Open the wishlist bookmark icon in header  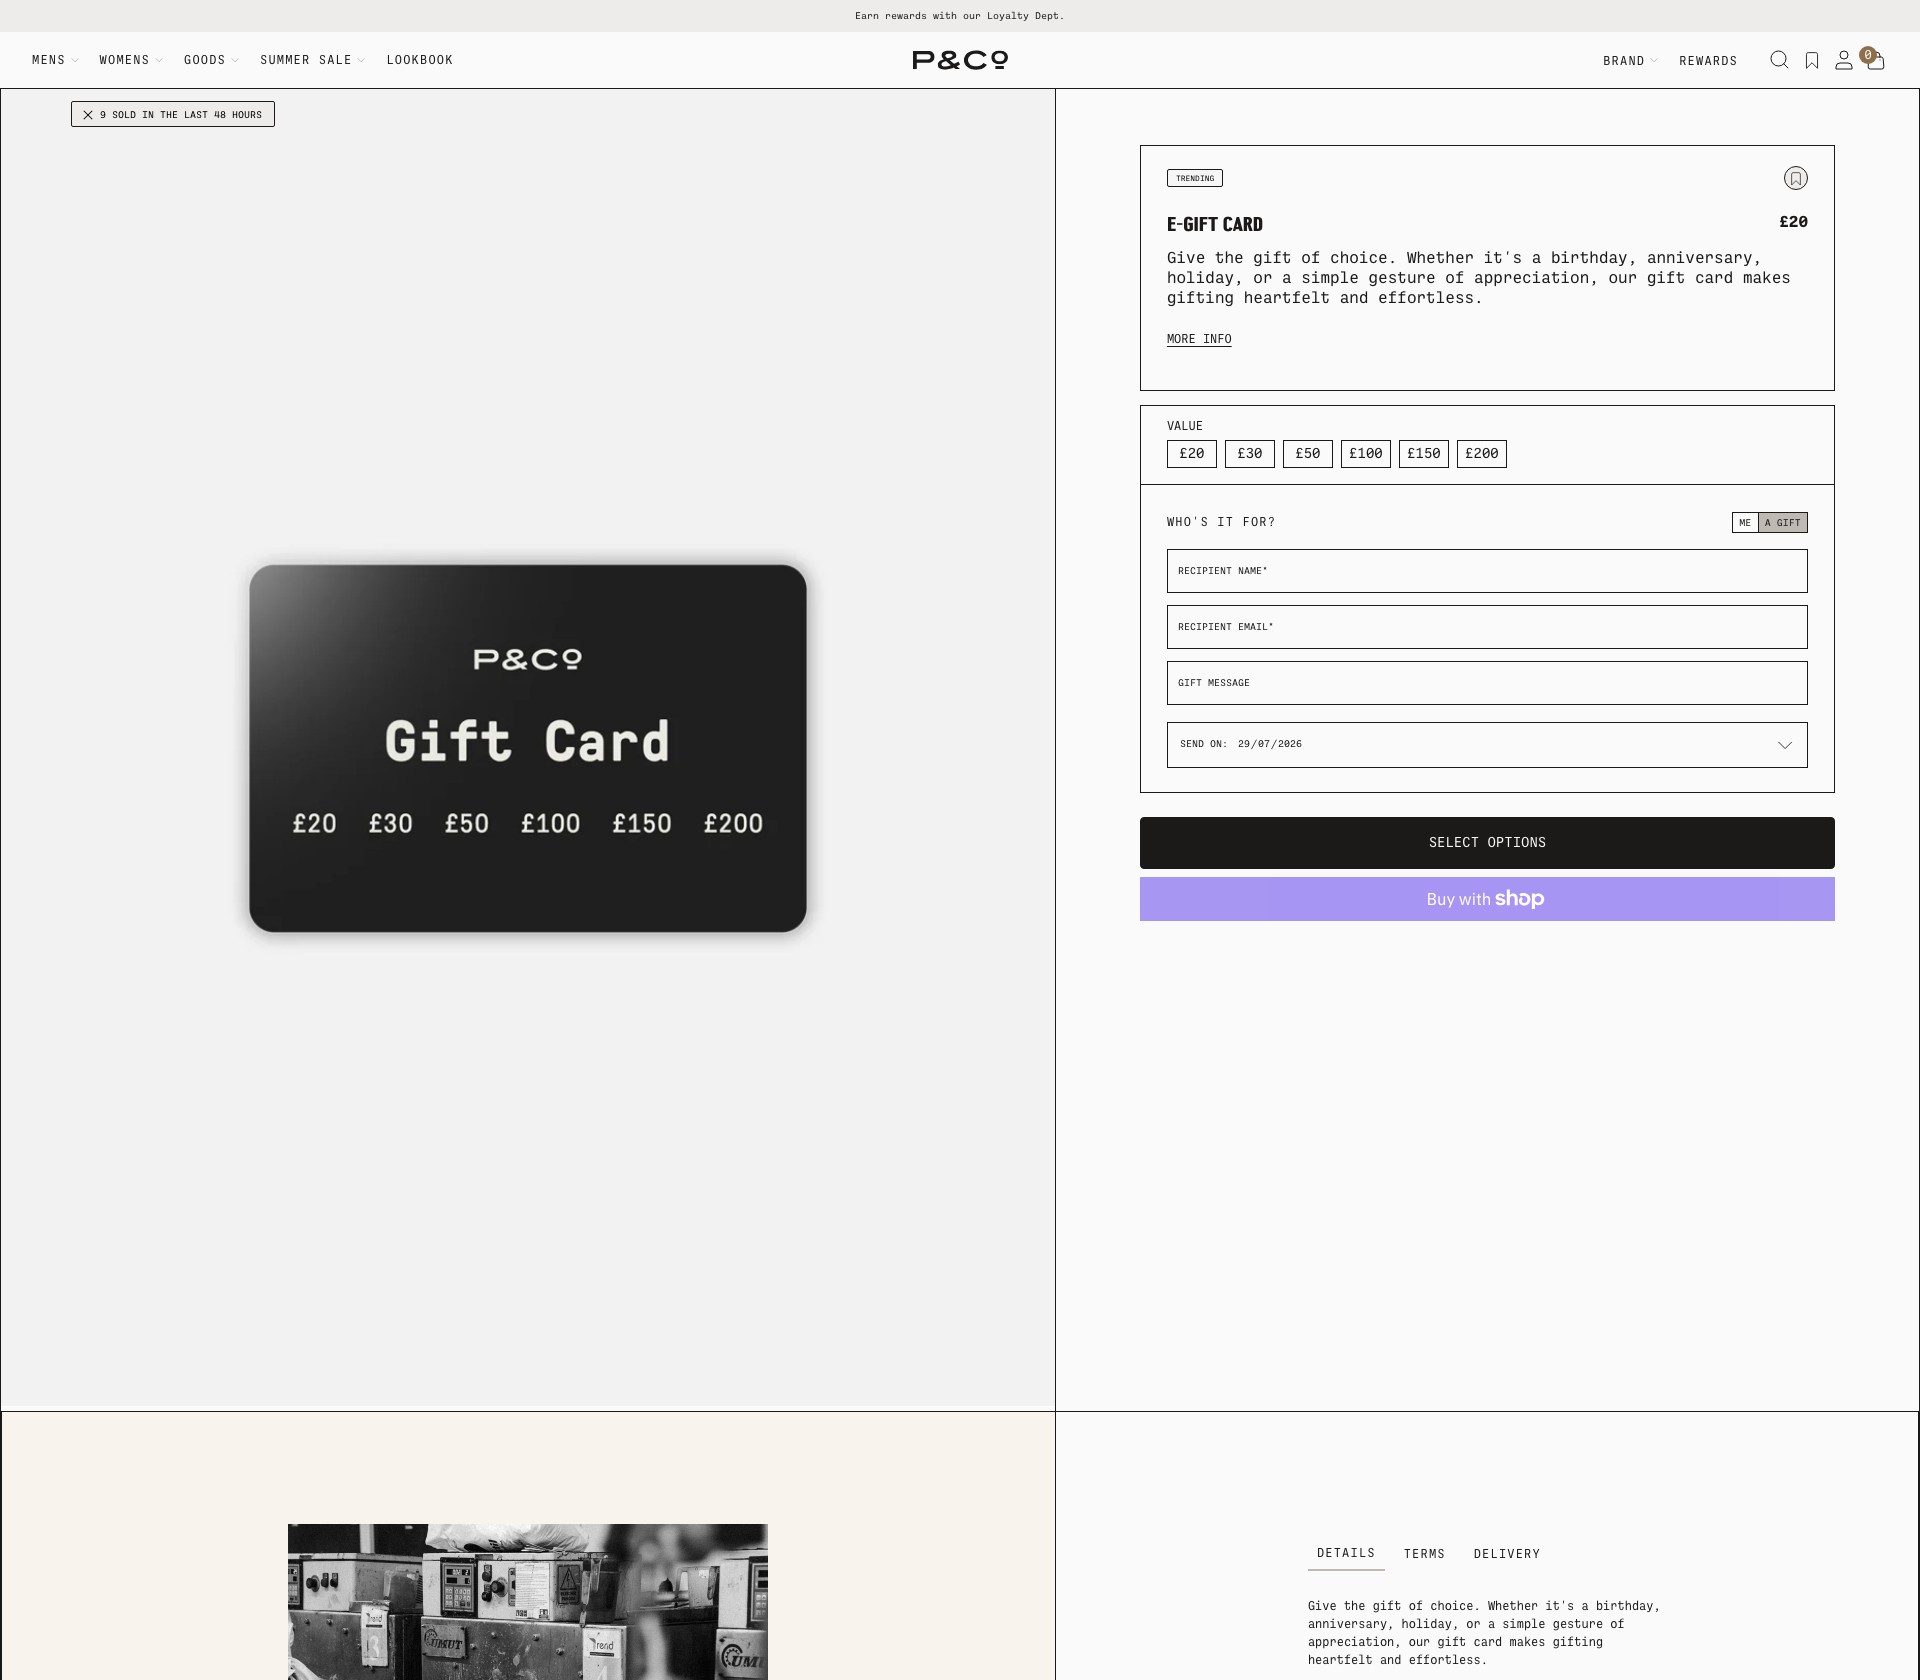[x=1812, y=61]
